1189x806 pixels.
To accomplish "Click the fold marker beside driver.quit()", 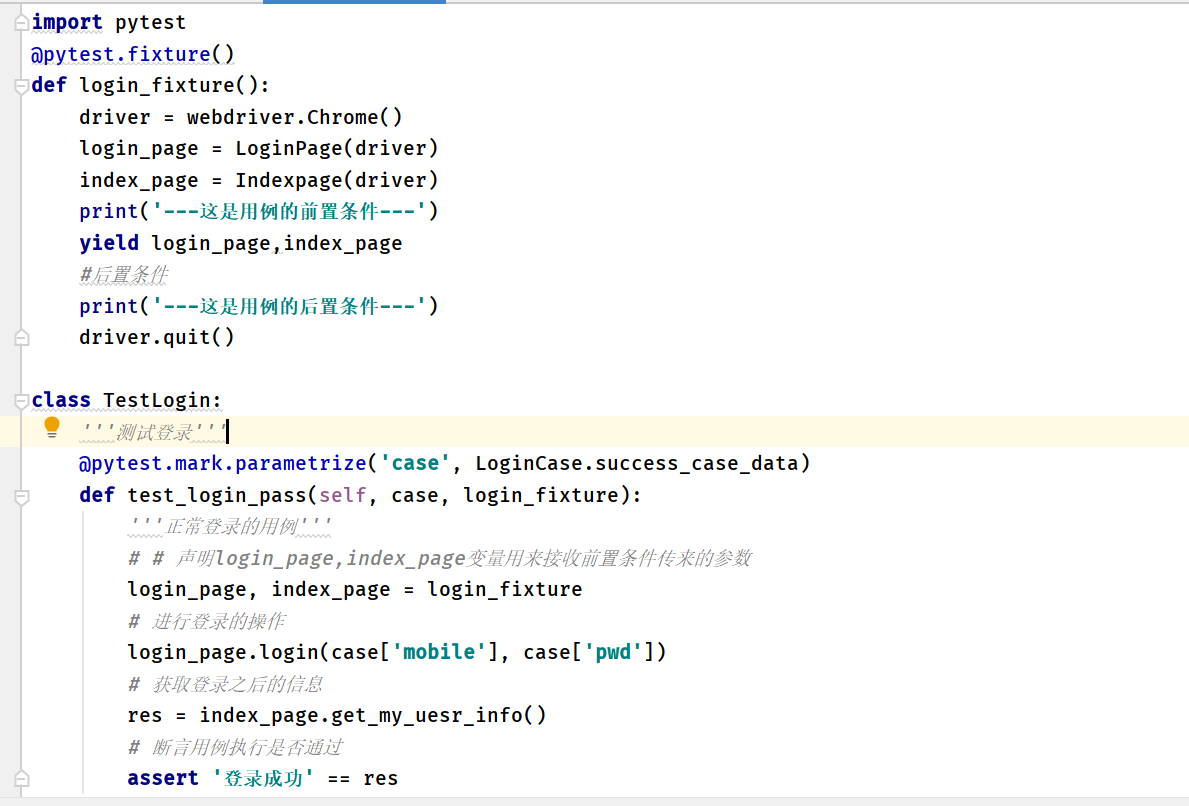I will point(20,338).
